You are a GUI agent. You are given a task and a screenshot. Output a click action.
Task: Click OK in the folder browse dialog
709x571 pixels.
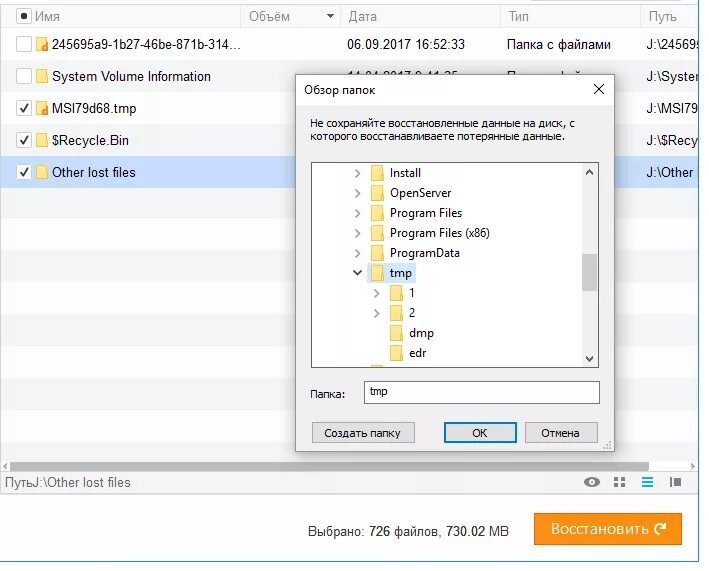point(480,433)
